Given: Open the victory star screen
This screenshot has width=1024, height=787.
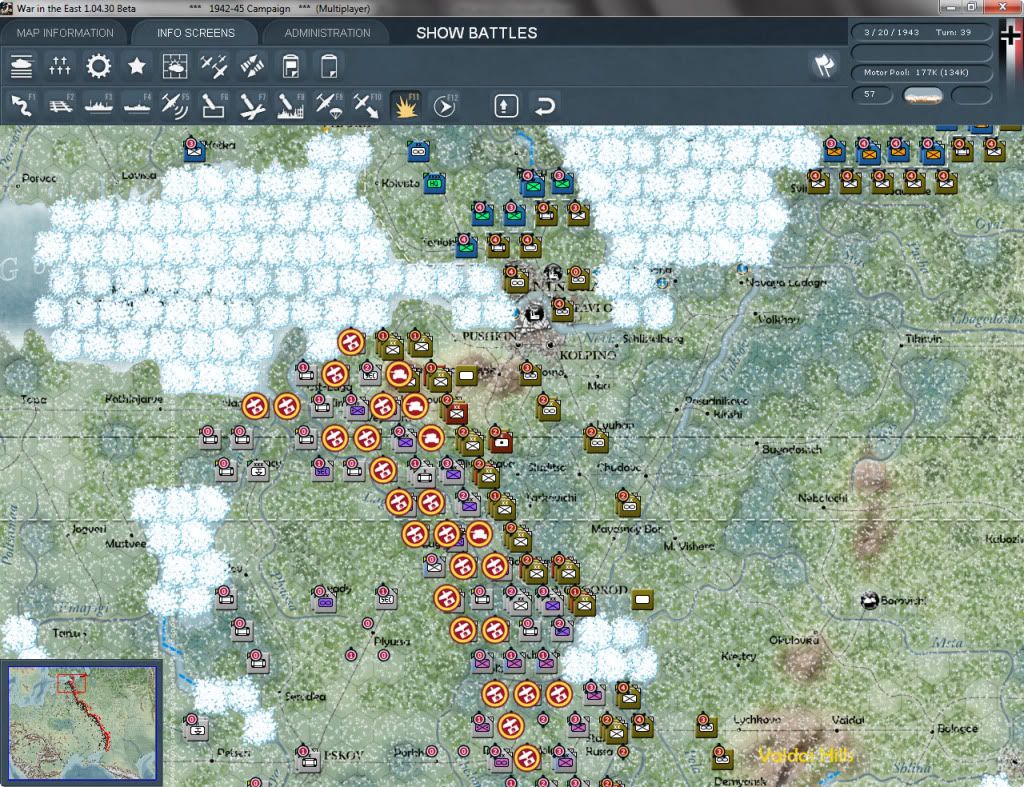Looking at the screenshot, I should coord(136,66).
